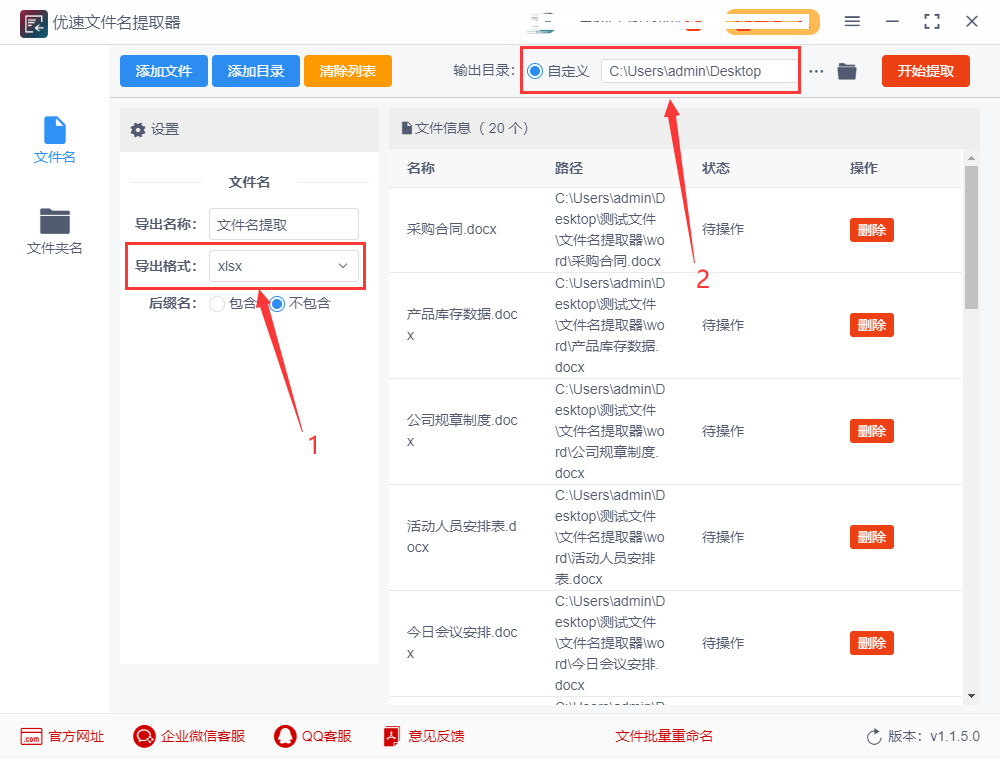Select file name 公司规章制度.docx
The height and width of the screenshot is (760, 1000).
(462, 430)
